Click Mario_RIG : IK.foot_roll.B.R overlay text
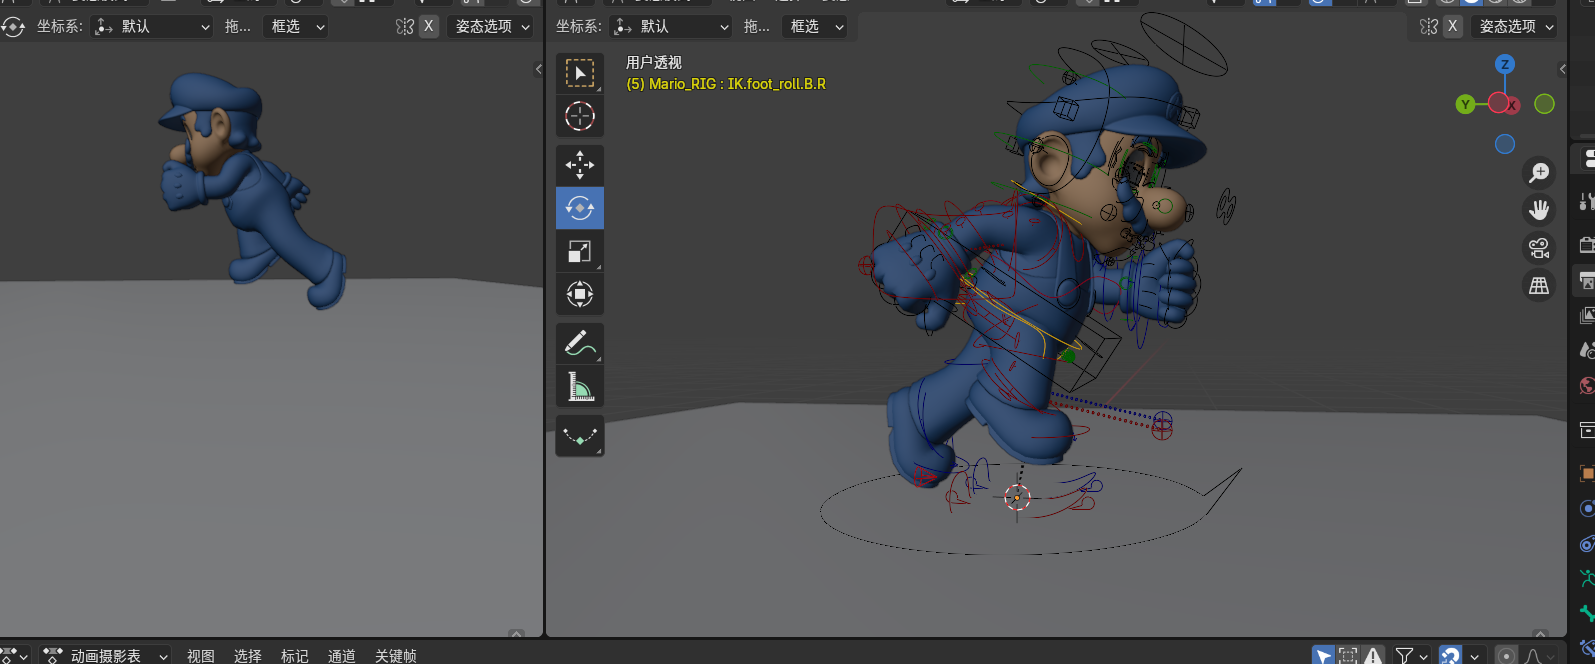 click(x=726, y=84)
